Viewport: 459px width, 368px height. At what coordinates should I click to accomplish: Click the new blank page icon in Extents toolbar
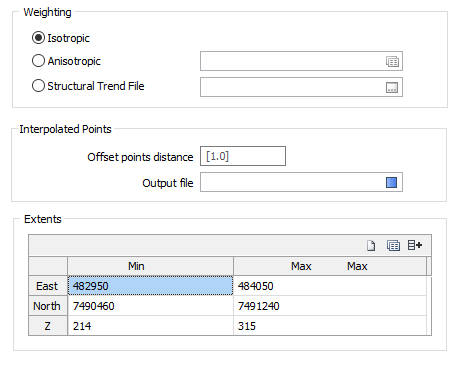(371, 246)
